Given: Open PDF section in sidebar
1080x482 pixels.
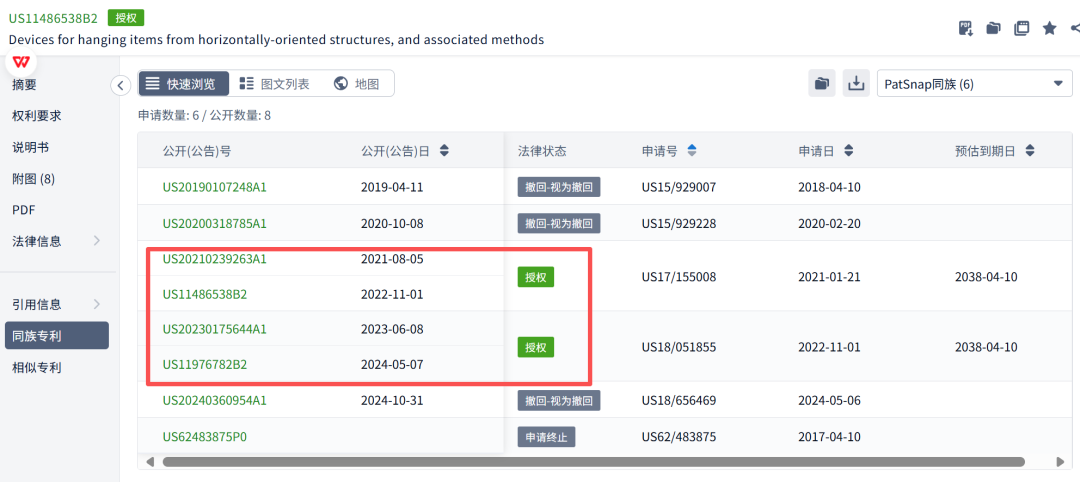Looking at the screenshot, I should pos(23,210).
